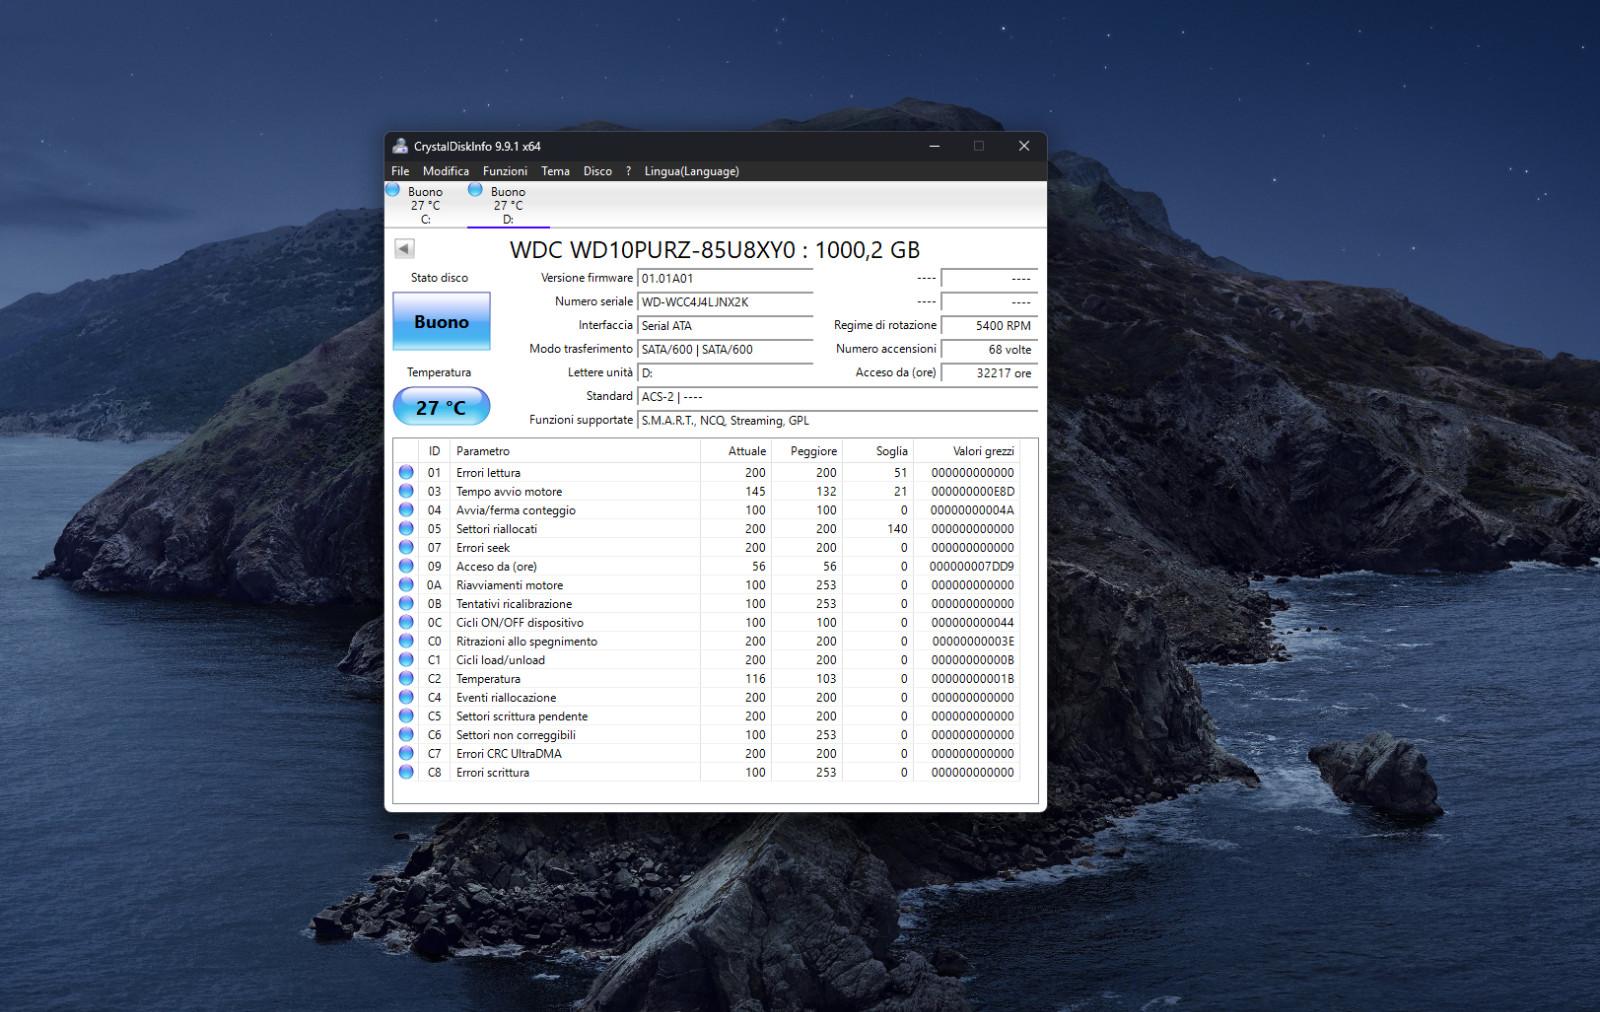
Task: Click the Soglia column header
Action: coord(877,451)
